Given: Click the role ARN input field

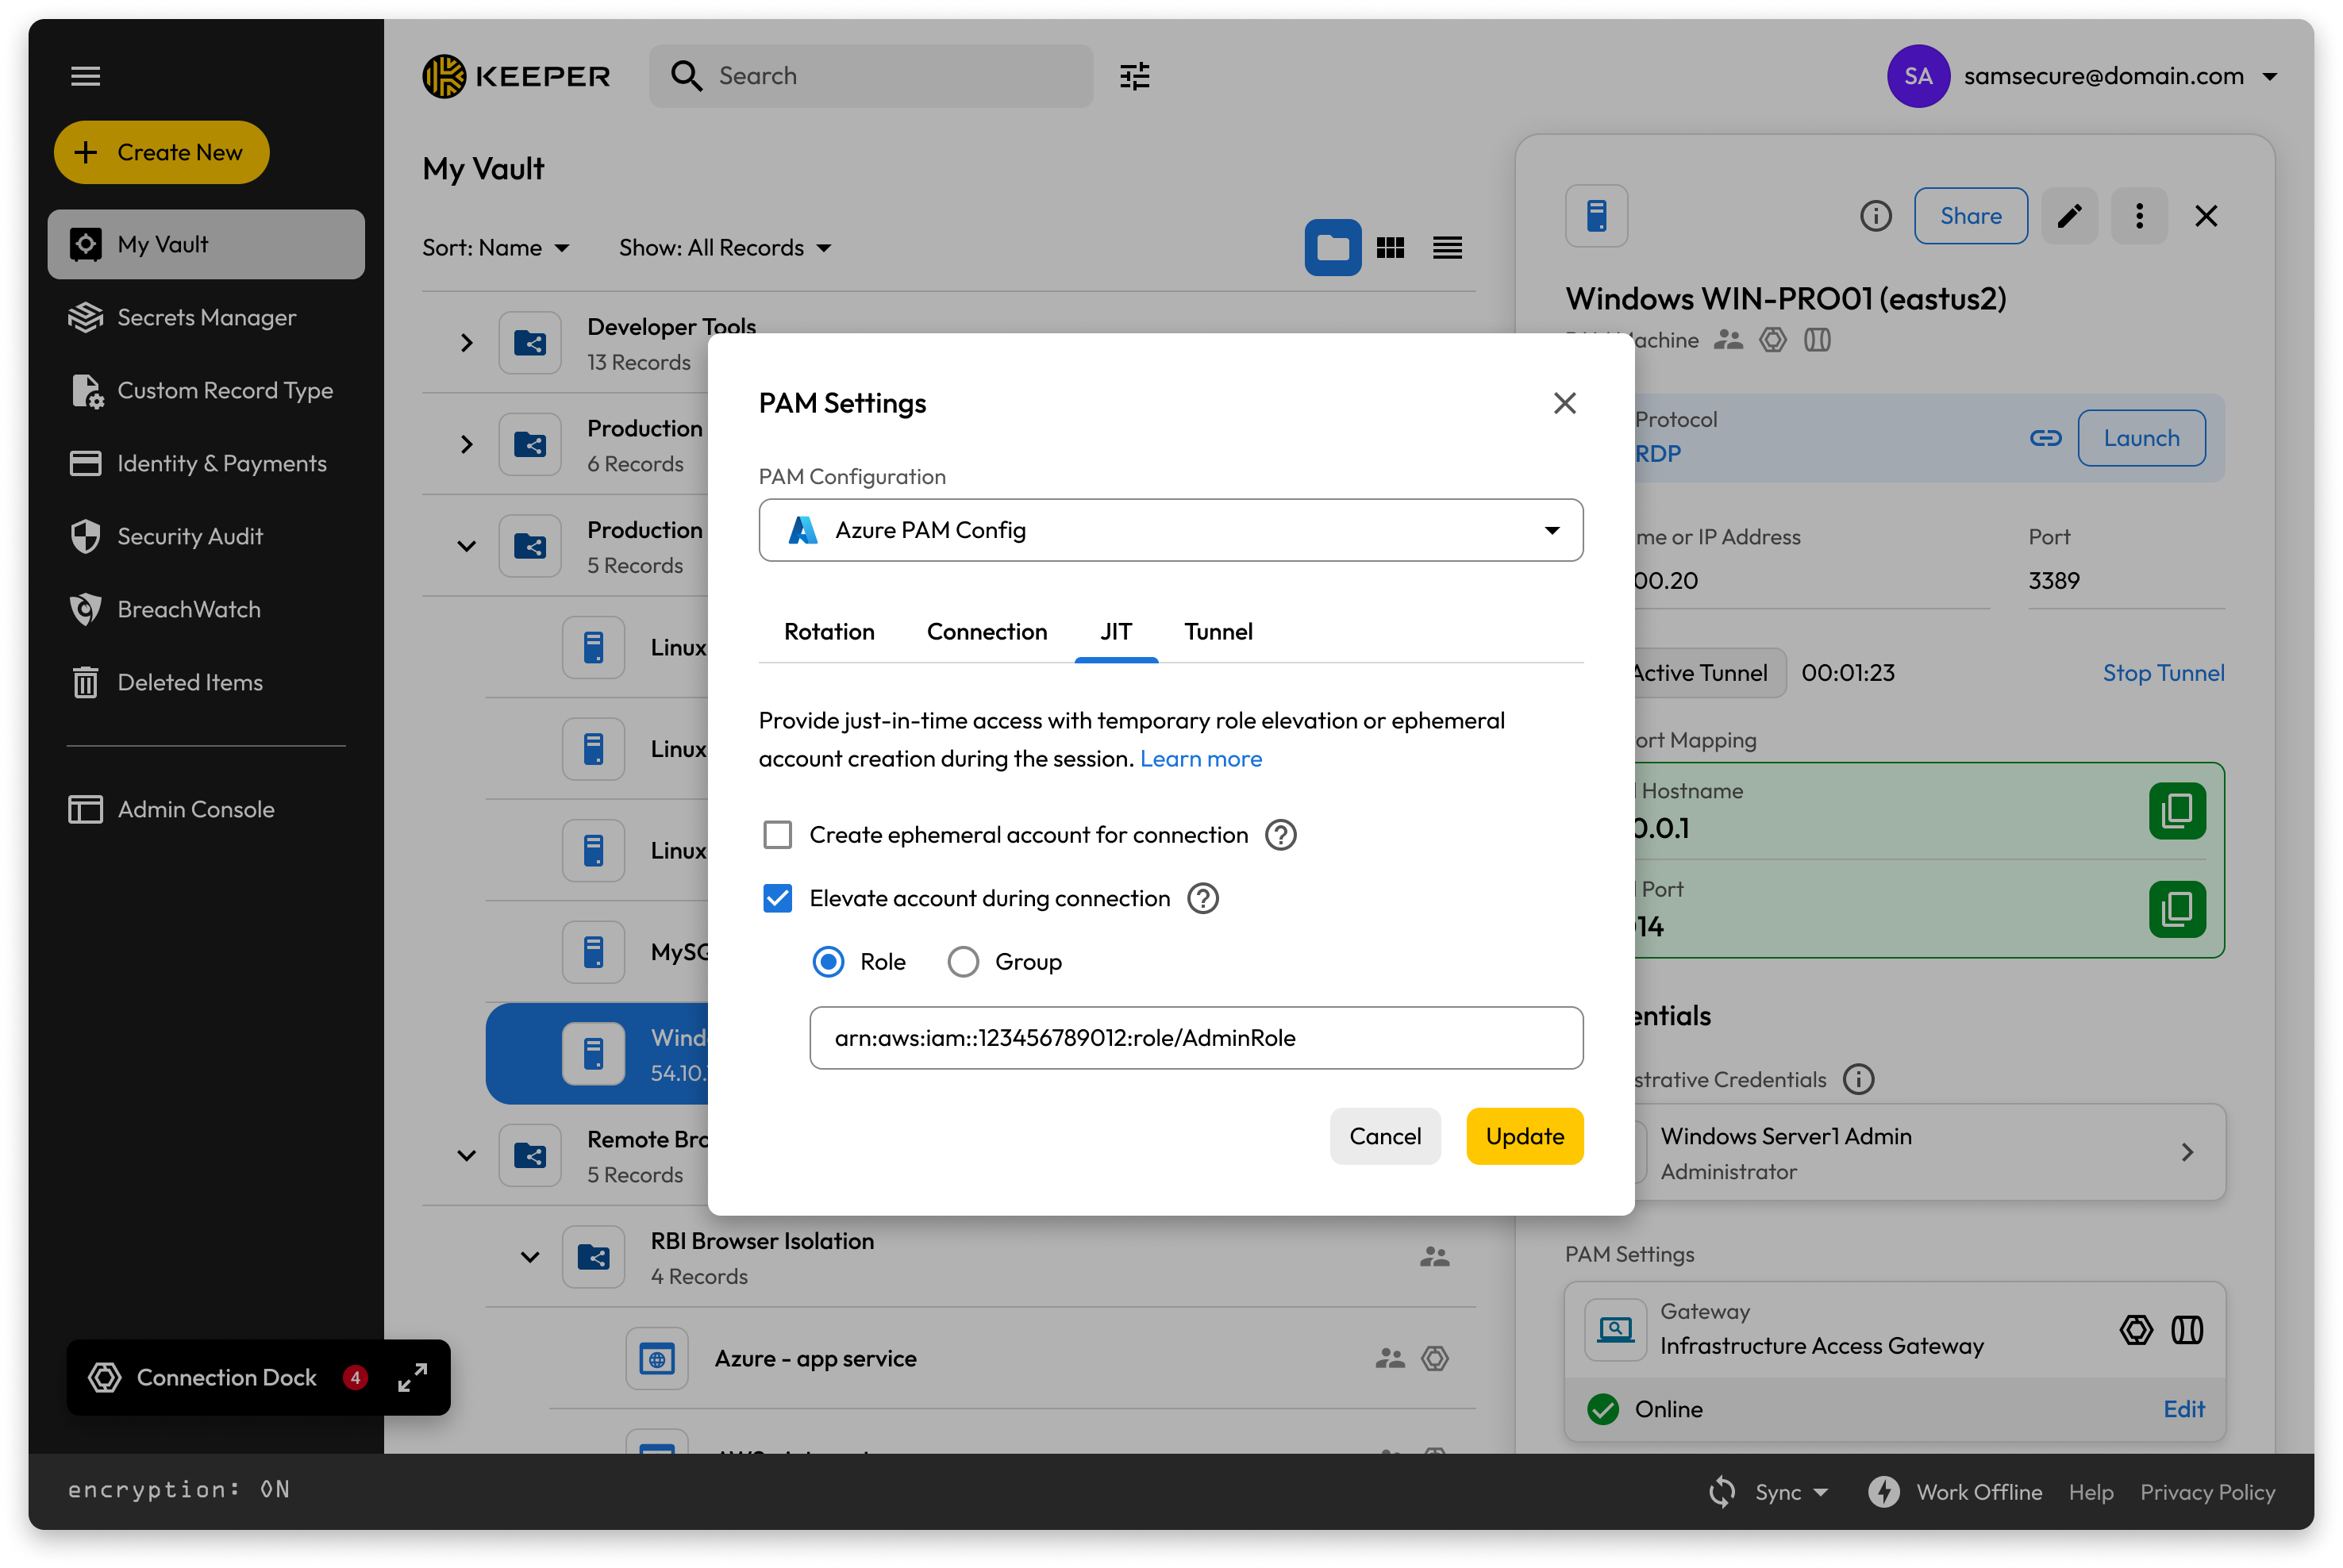Looking at the screenshot, I should coord(1195,1038).
